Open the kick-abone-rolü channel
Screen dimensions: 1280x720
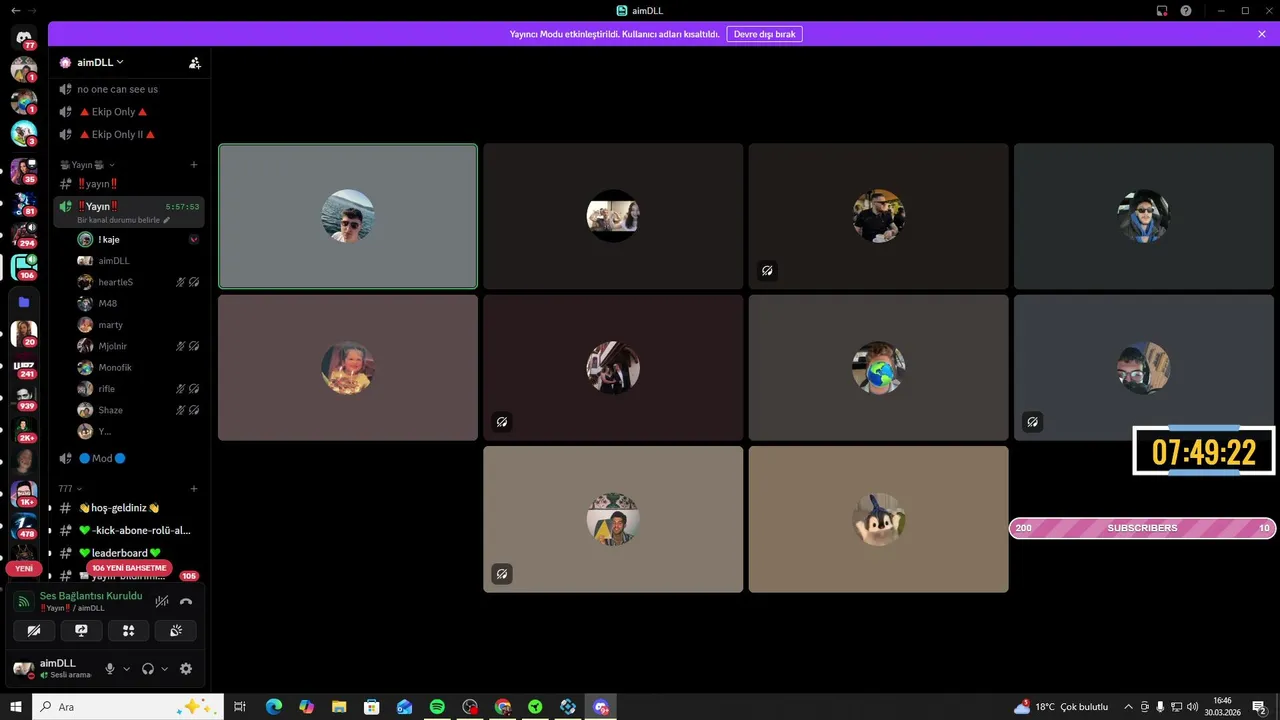(x=128, y=530)
